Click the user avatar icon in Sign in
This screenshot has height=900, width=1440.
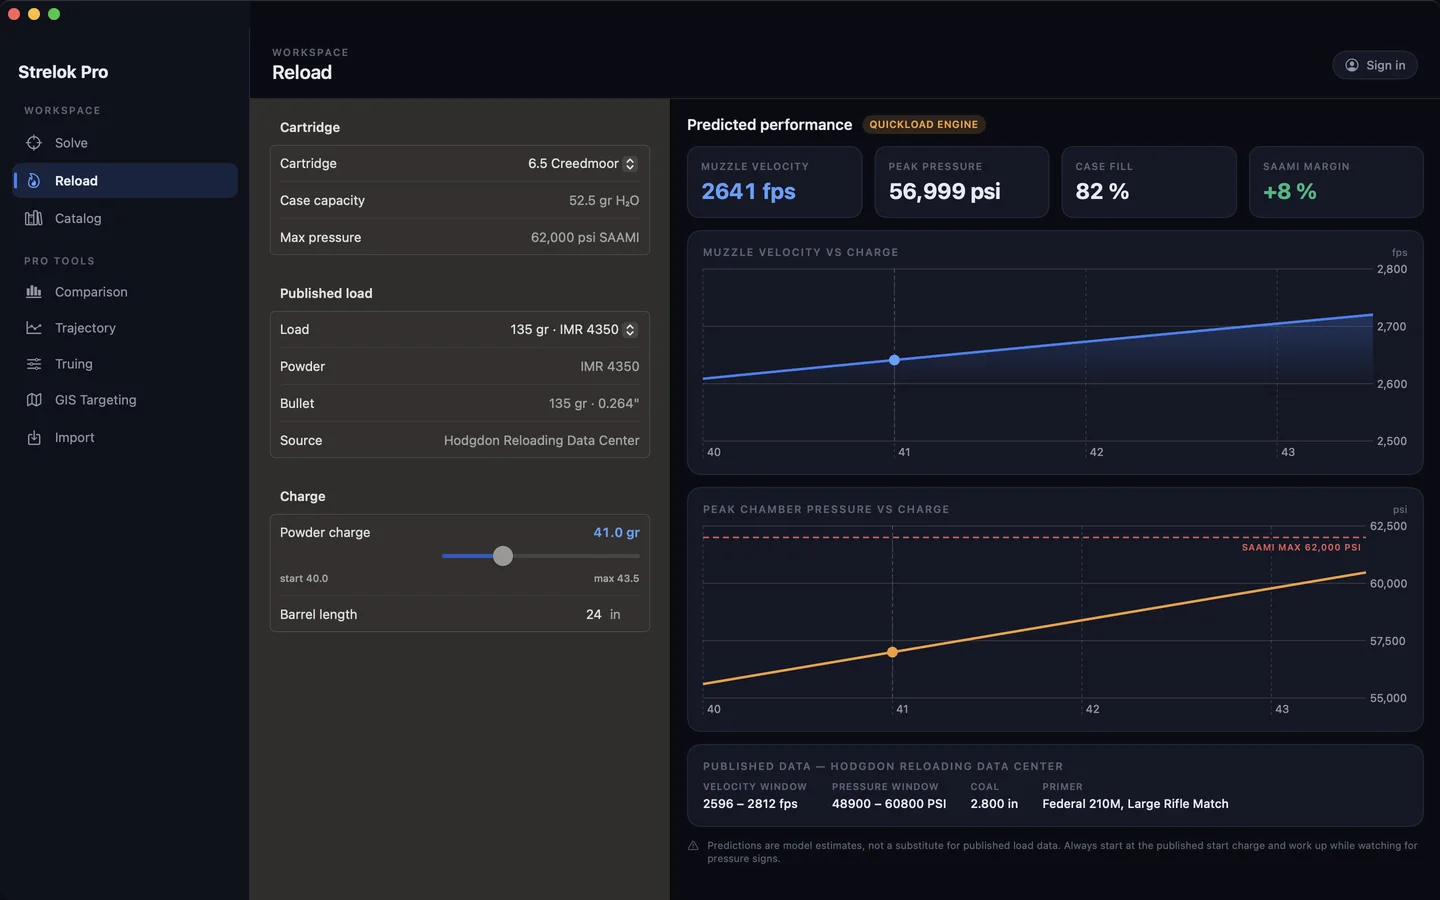point(1352,65)
